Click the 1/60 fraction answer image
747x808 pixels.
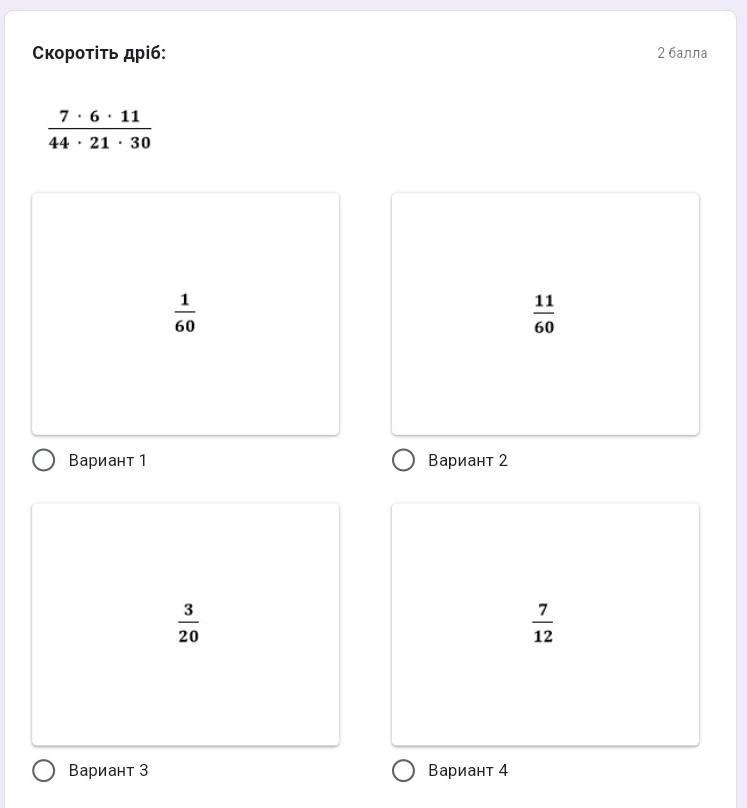[185, 314]
